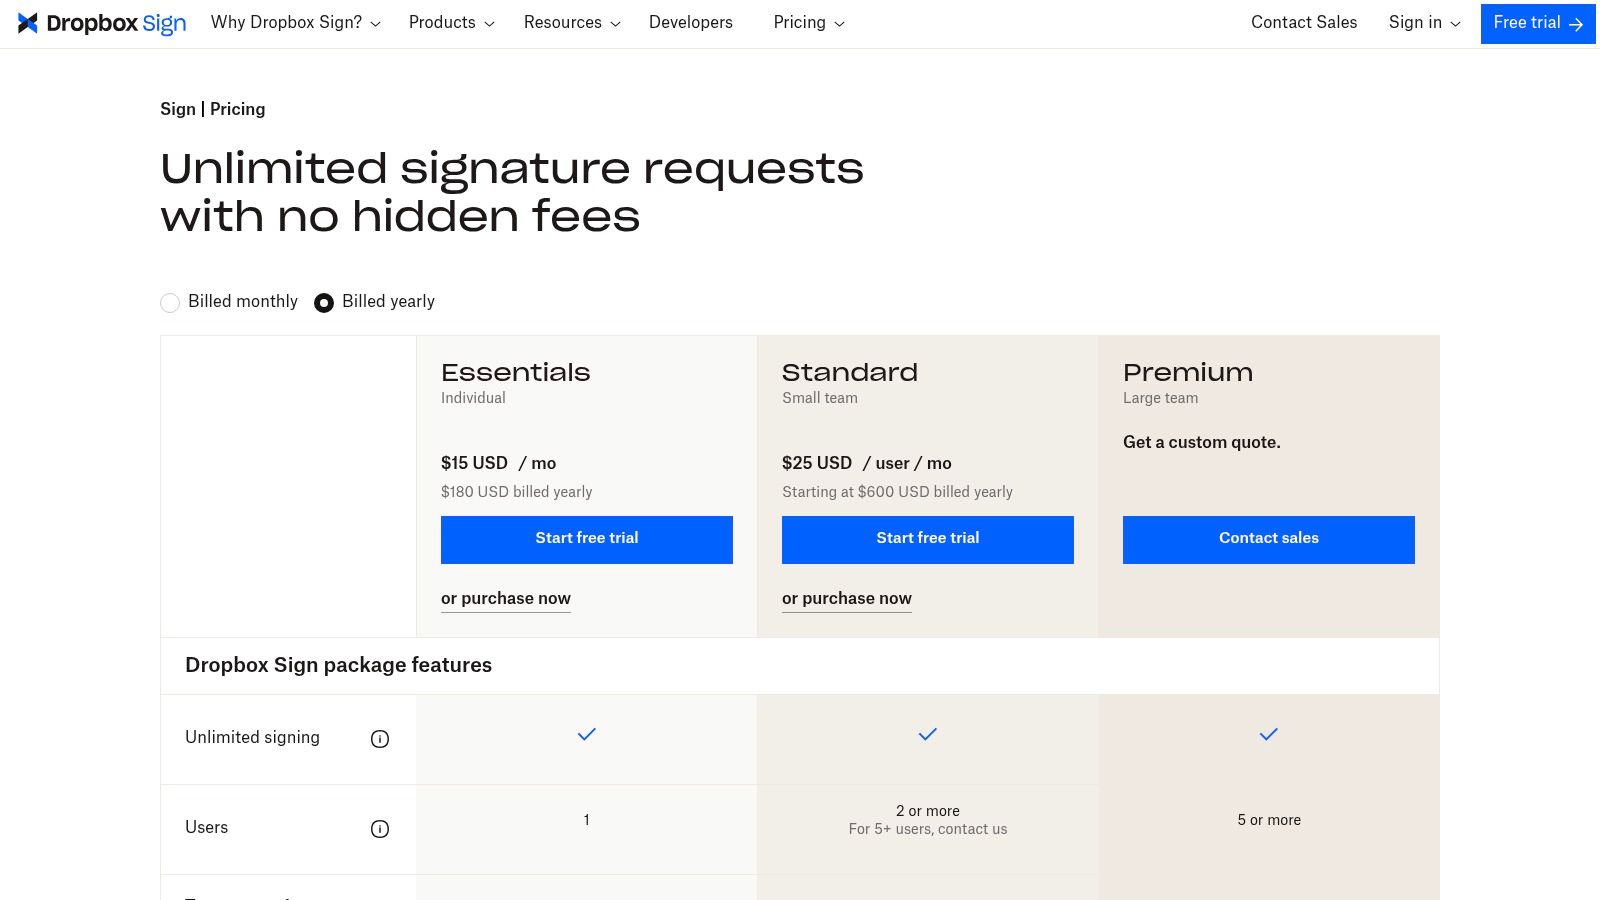Click the Dropbox Sign logo
This screenshot has width=1600, height=900.
[x=101, y=23]
